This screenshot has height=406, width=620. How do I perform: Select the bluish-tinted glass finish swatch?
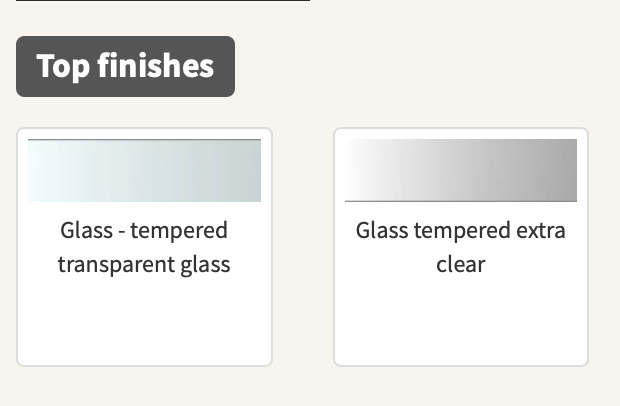pos(144,171)
